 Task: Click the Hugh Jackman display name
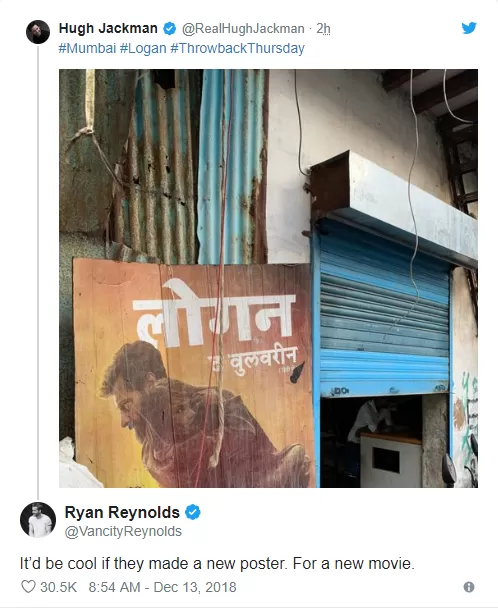(x=108, y=28)
